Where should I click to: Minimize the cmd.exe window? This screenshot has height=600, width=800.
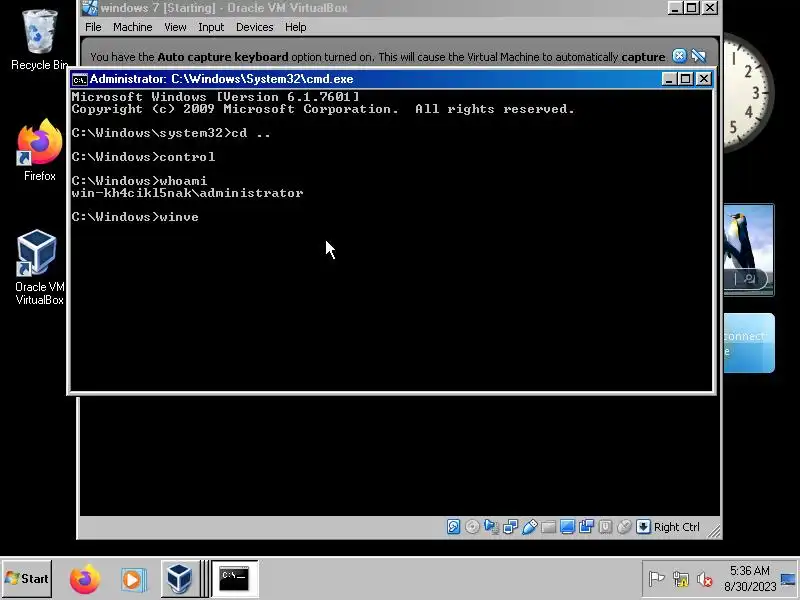669,79
